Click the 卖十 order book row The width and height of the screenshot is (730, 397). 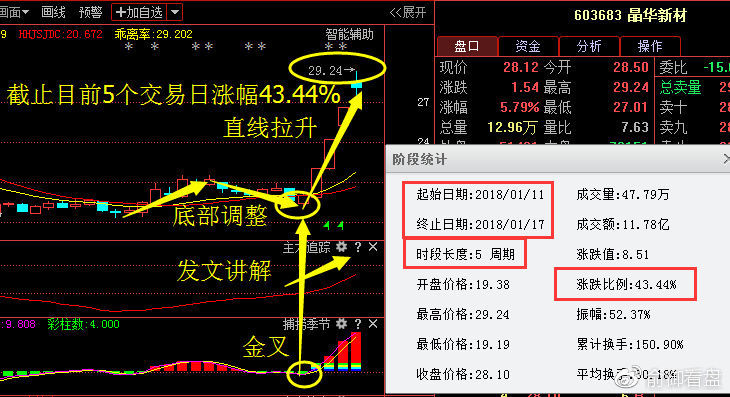[694, 108]
